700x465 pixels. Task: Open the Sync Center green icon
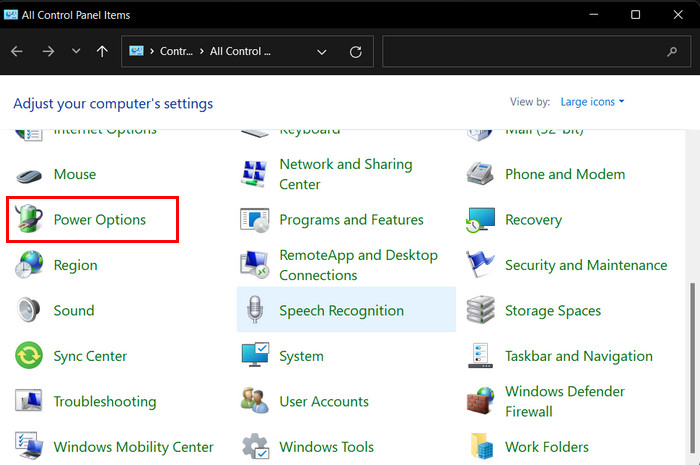tap(29, 355)
